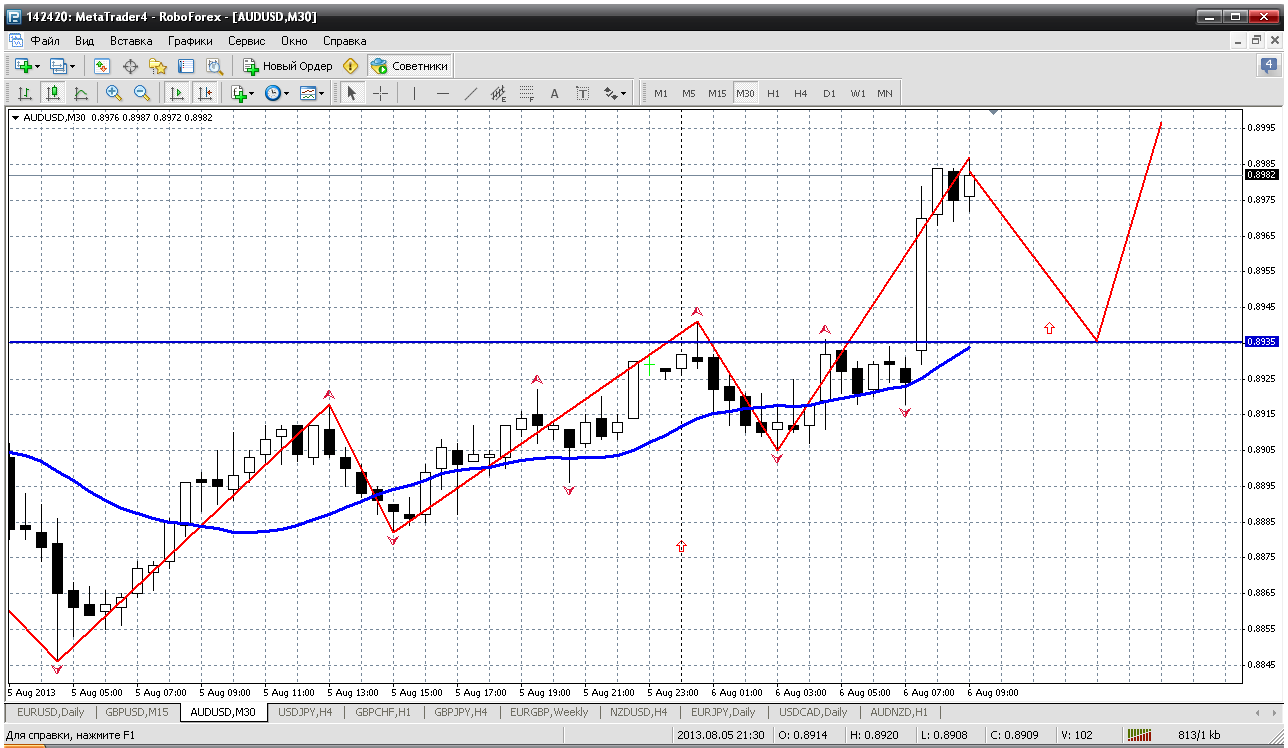1288x748 pixels.
Task: Open the Market Watch window
Action: 101,66
